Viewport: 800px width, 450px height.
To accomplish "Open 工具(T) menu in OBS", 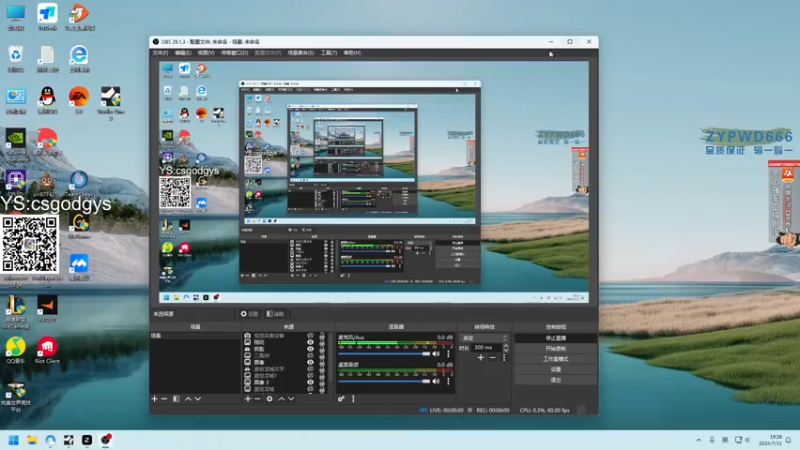I will click(329, 53).
